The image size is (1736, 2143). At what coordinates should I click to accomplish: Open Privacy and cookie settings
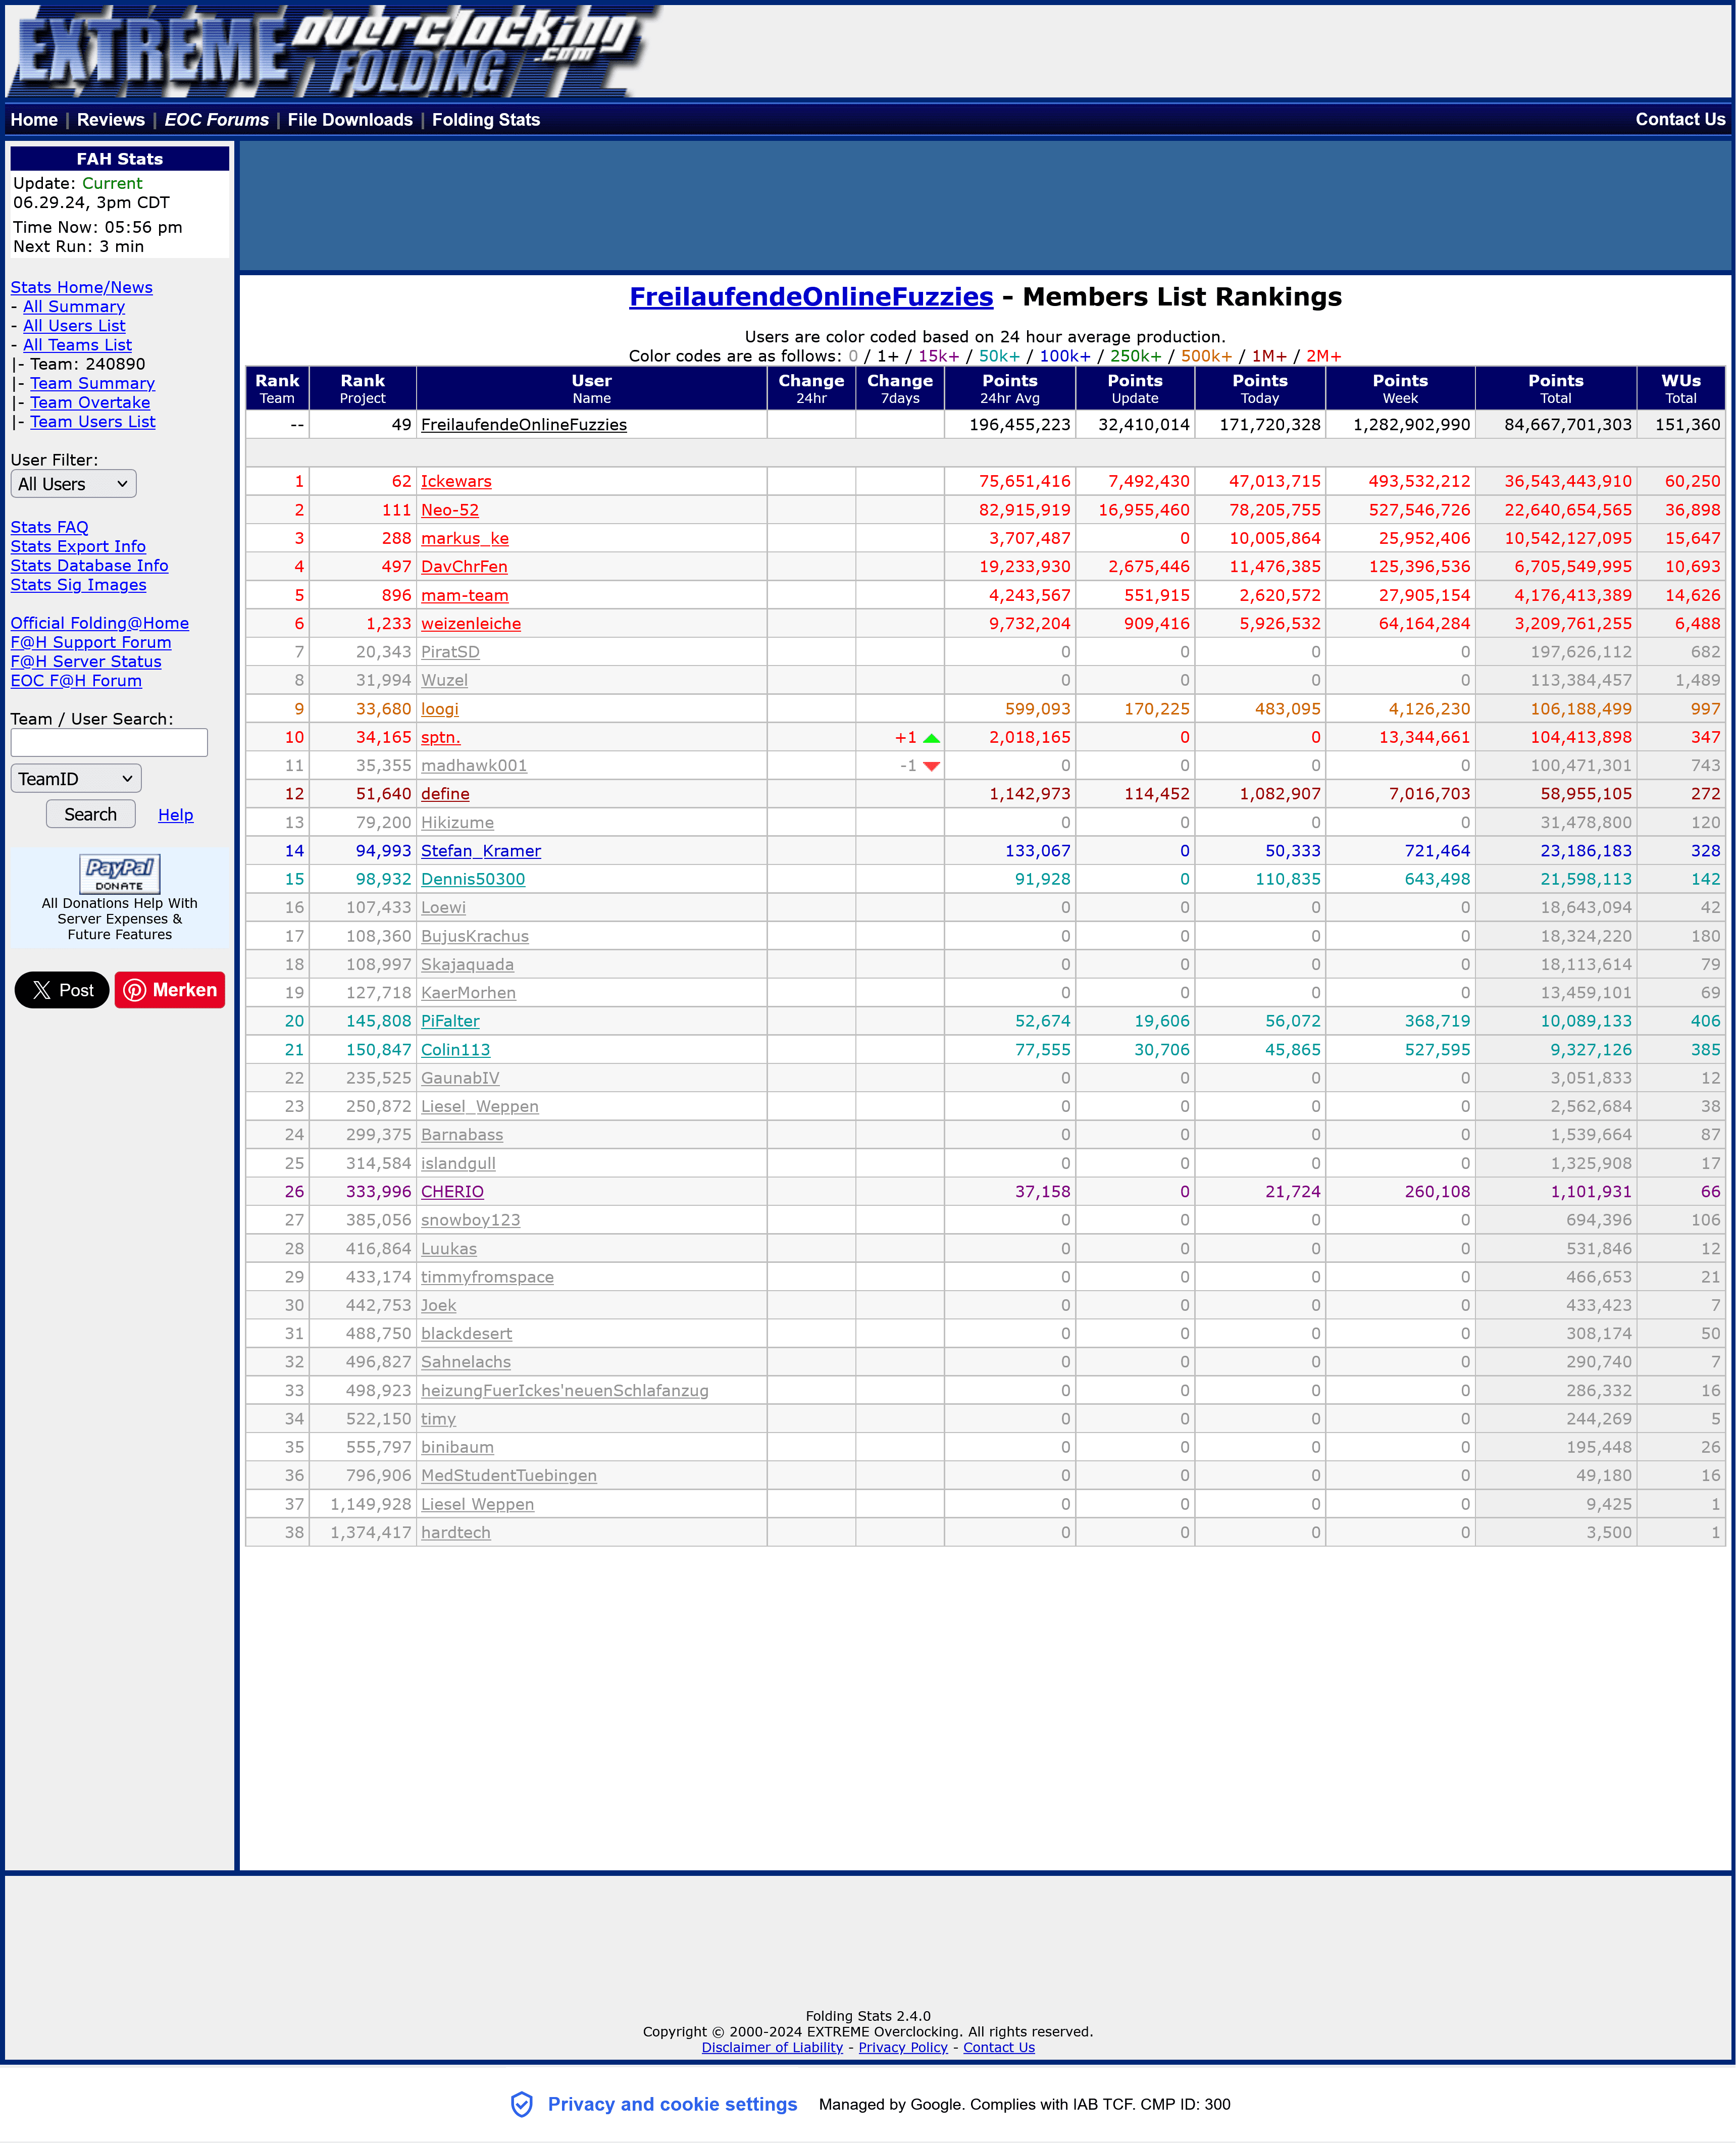tap(672, 2104)
